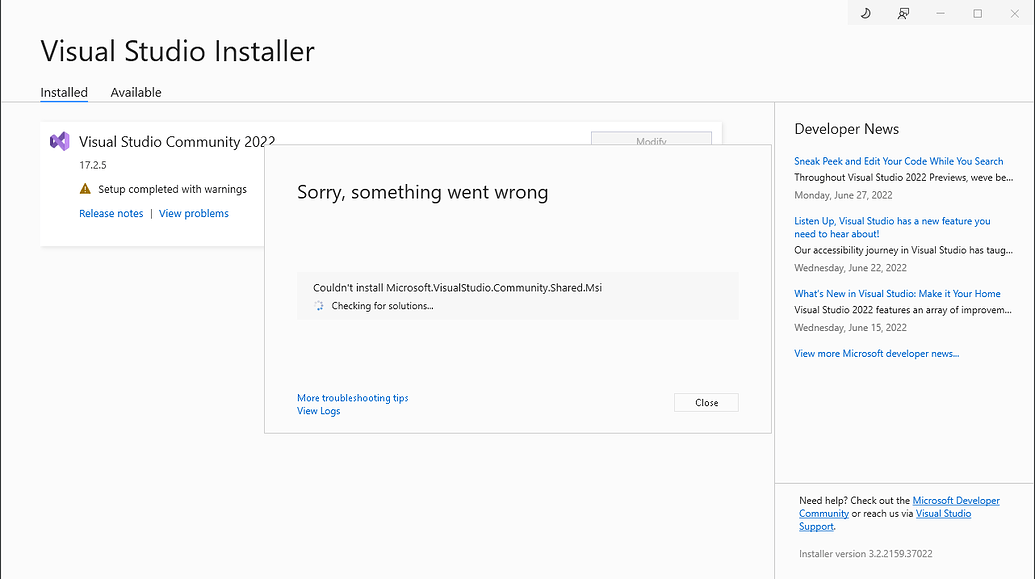Click the warning triangle next to setup message
This screenshot has width=1035, height=579.
(86, 189)
